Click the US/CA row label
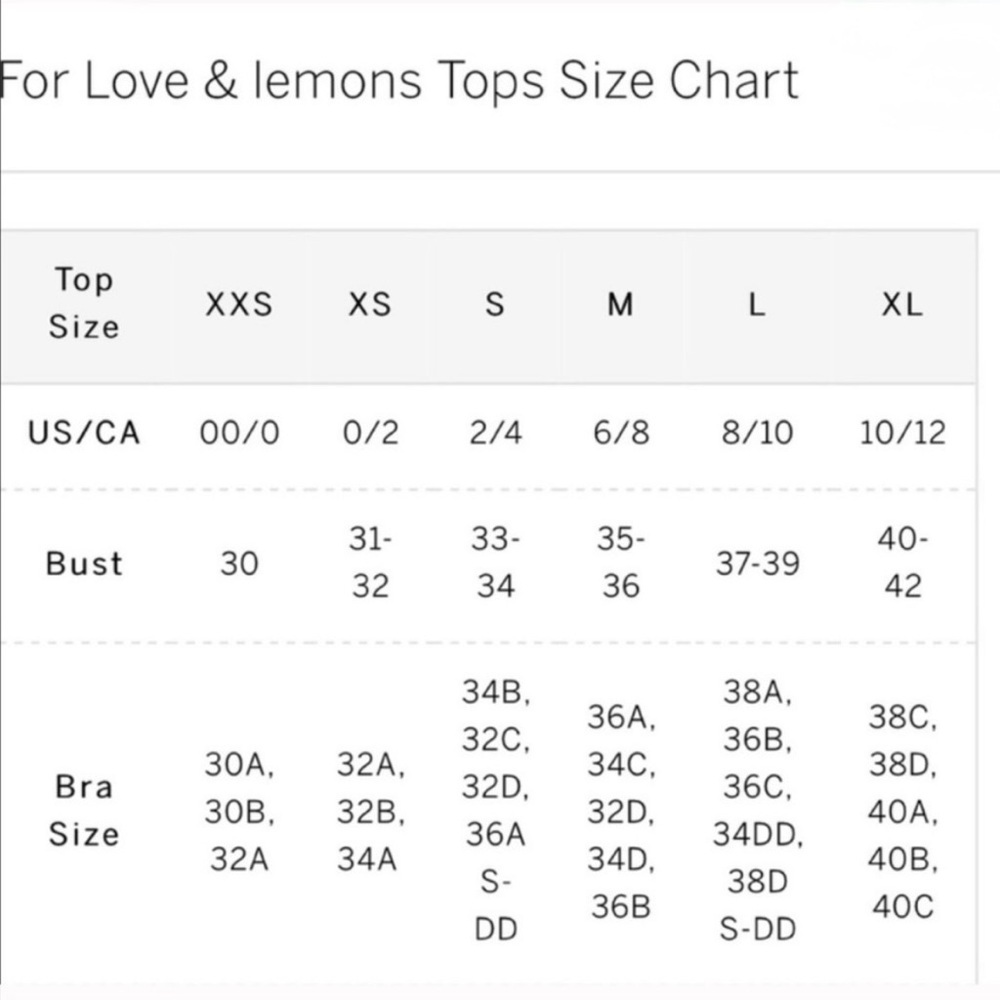The image size is (1000, 1000). pyautogui.click(x=84, y=433)
